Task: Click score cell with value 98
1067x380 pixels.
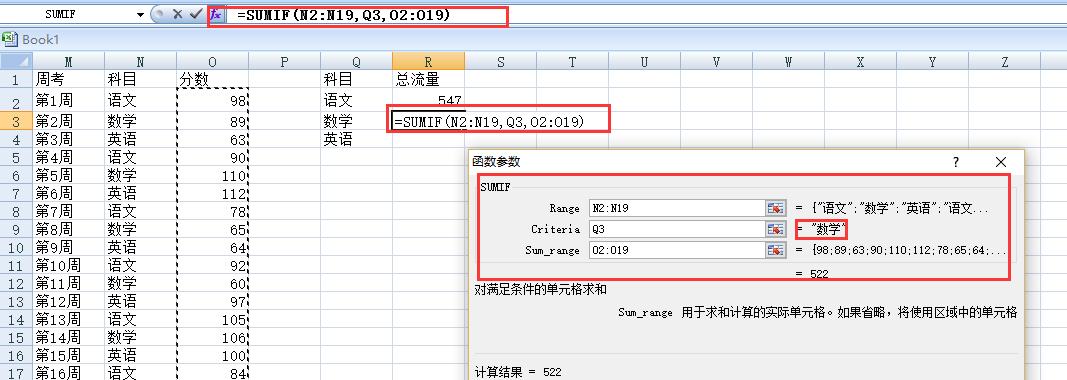Action: point(212,101)
